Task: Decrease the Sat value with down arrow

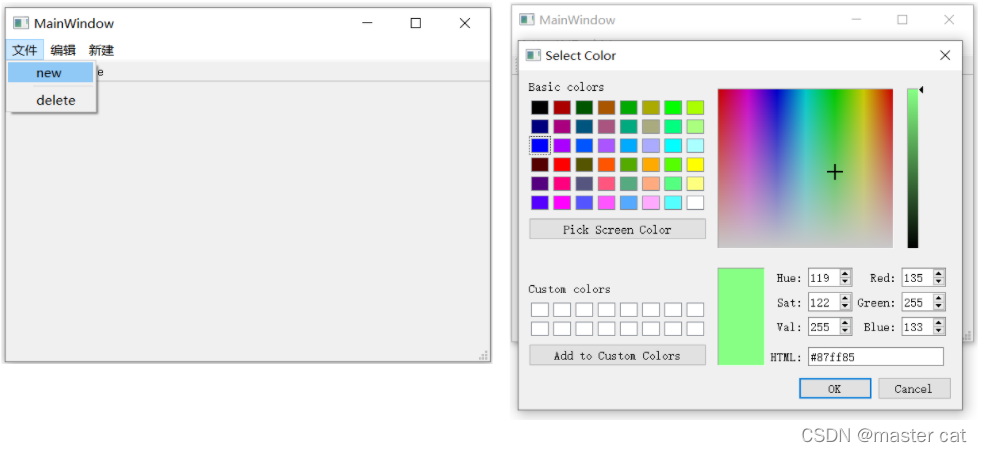Action: click(845, 306)
